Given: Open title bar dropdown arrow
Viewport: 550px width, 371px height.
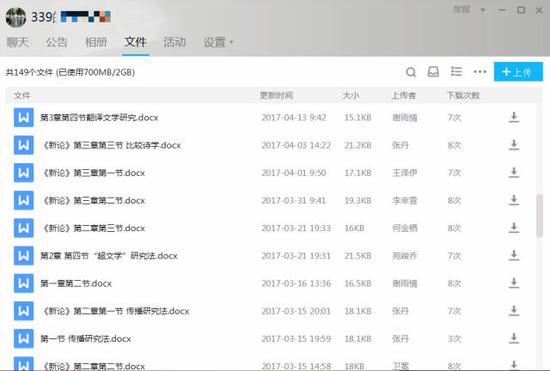Looking at the screenshot, I should tap(483, 10).
